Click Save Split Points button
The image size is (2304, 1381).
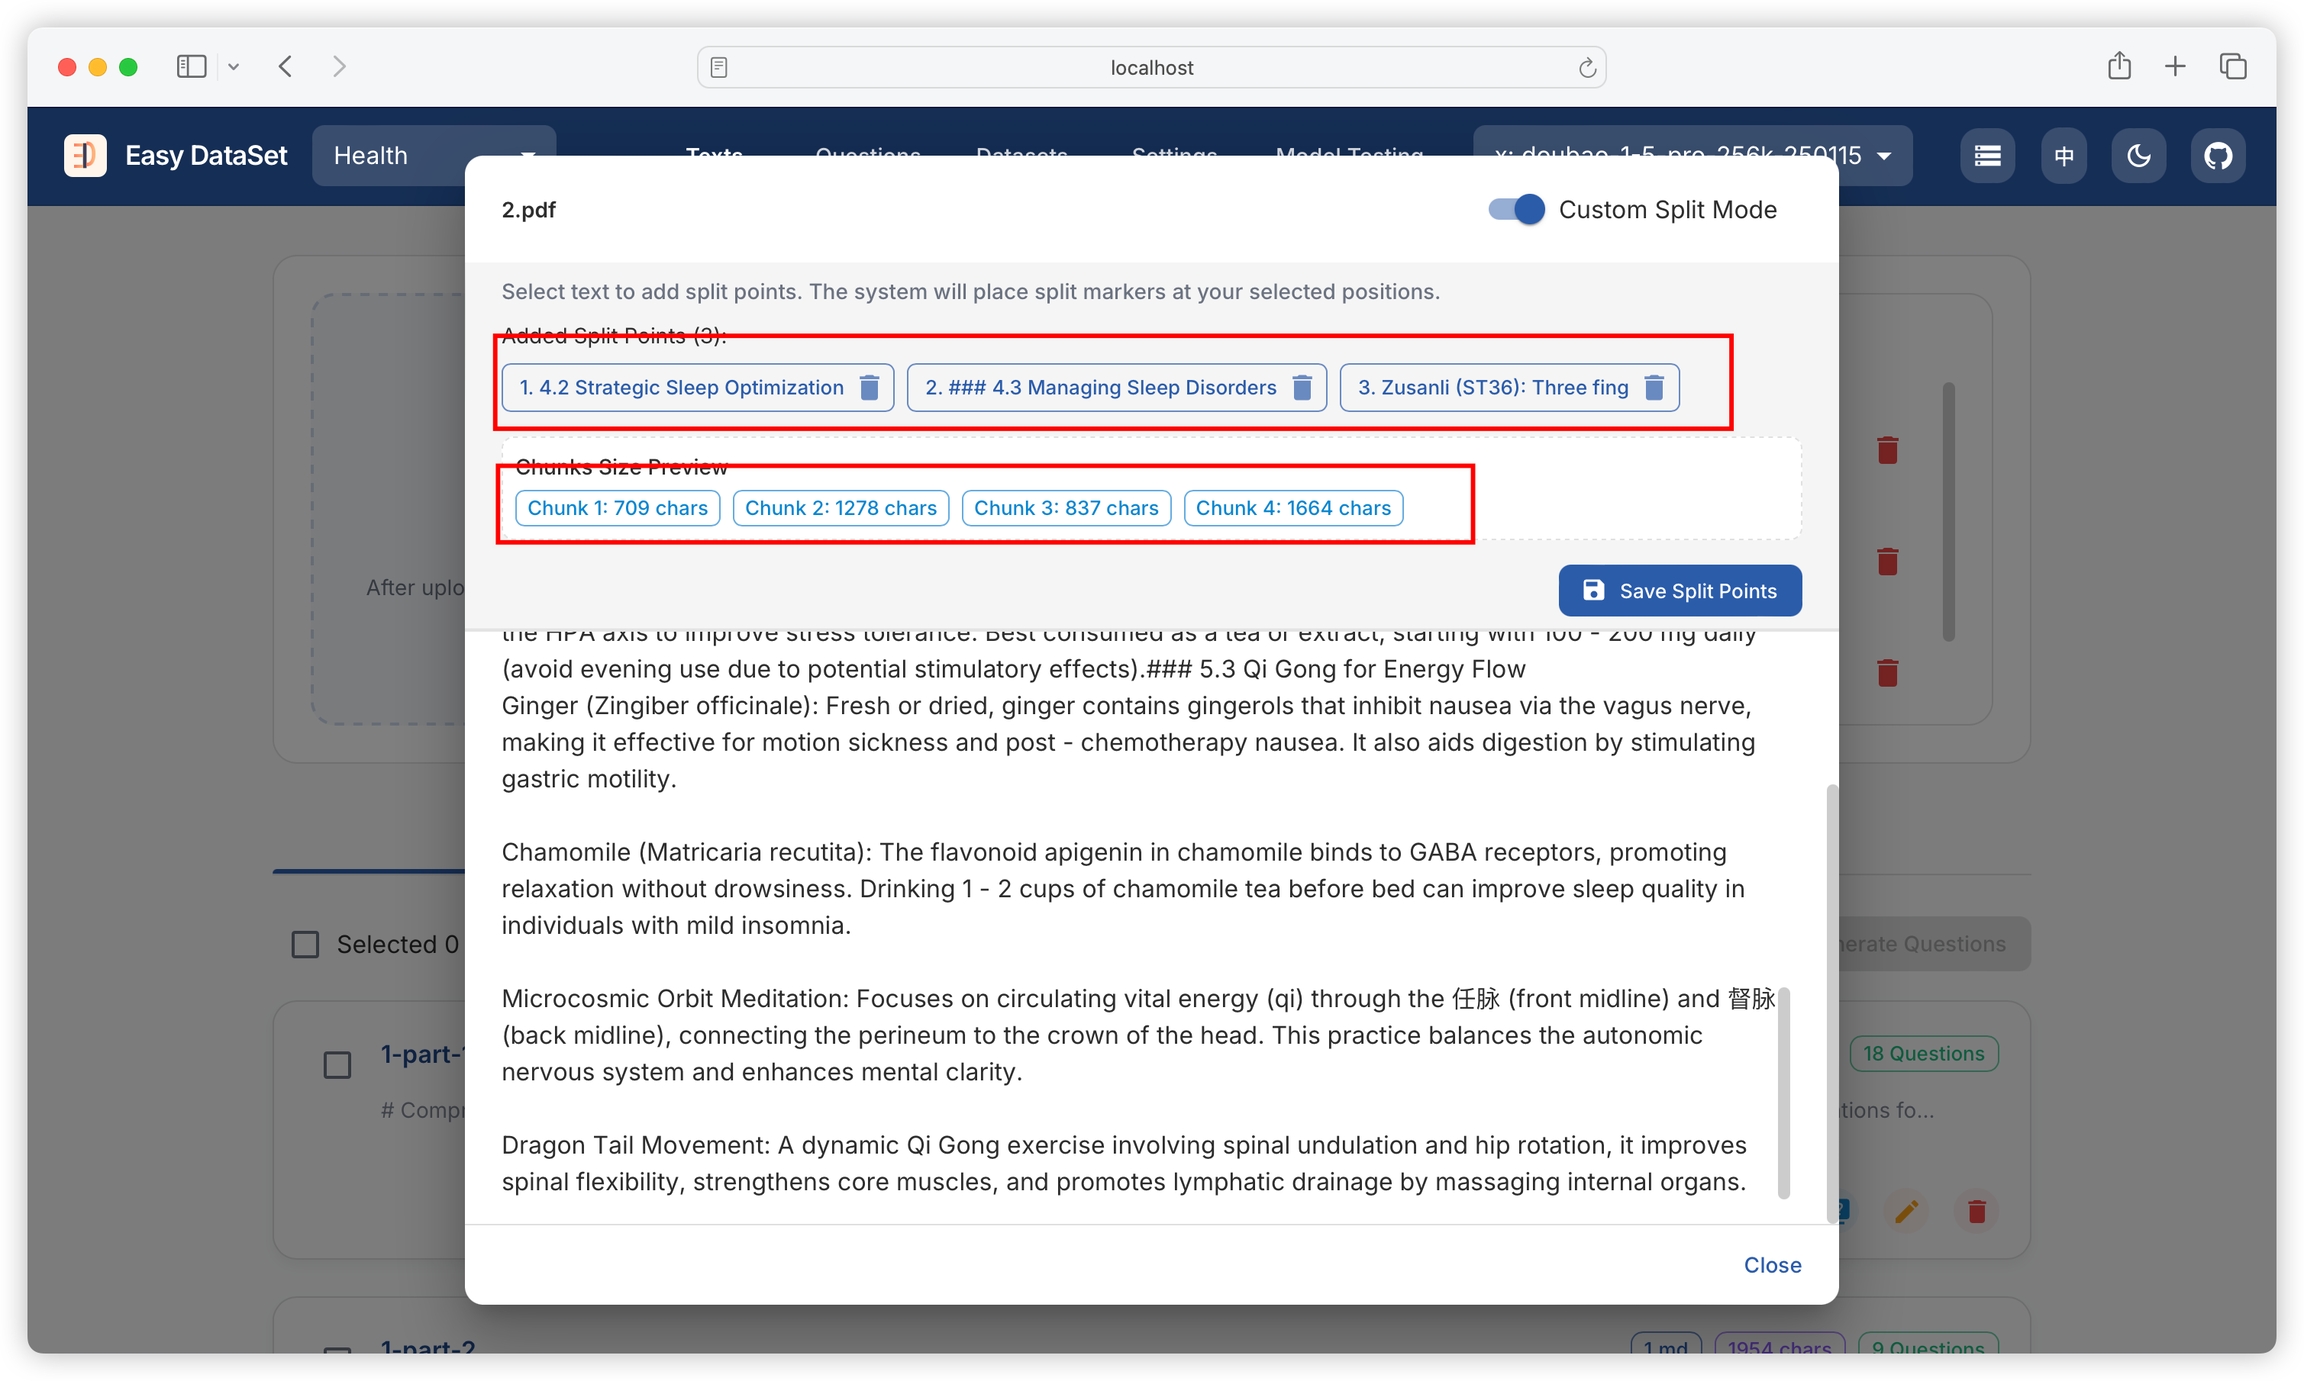[1679, 591]
